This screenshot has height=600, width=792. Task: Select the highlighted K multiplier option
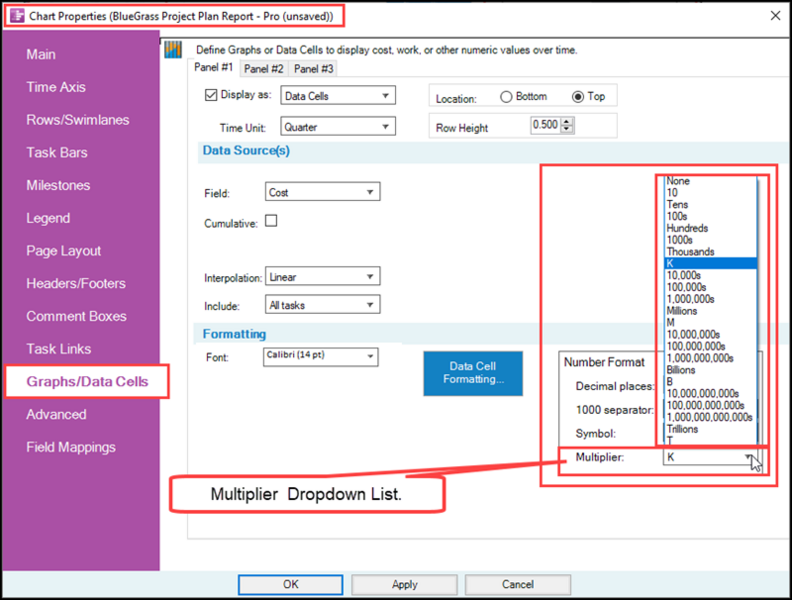pyautogui.click(x=710, y=264)
